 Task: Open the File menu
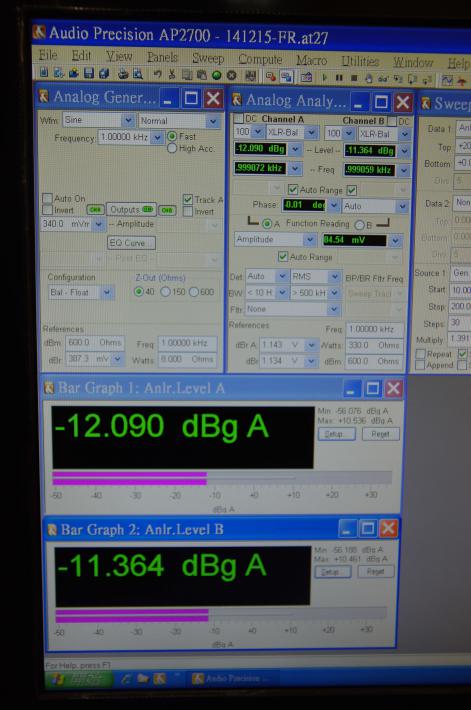point(48,55)
